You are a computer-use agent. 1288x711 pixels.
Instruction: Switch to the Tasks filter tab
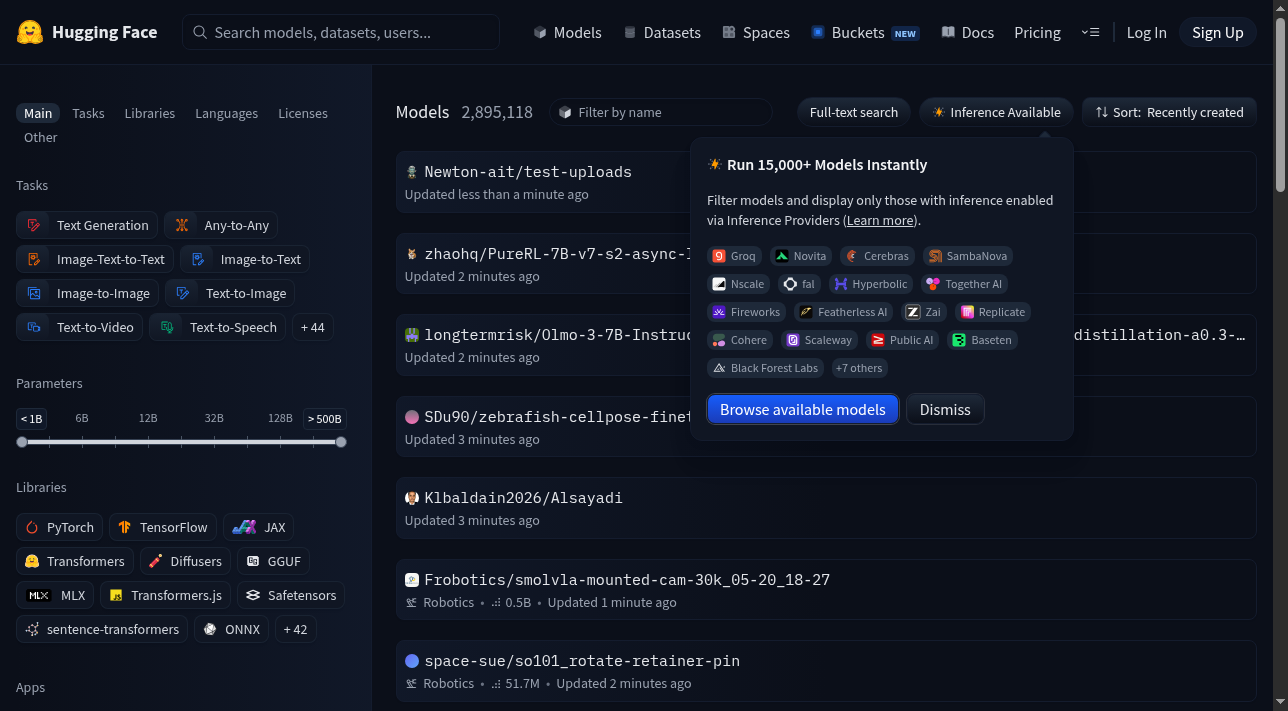[88, 113]
